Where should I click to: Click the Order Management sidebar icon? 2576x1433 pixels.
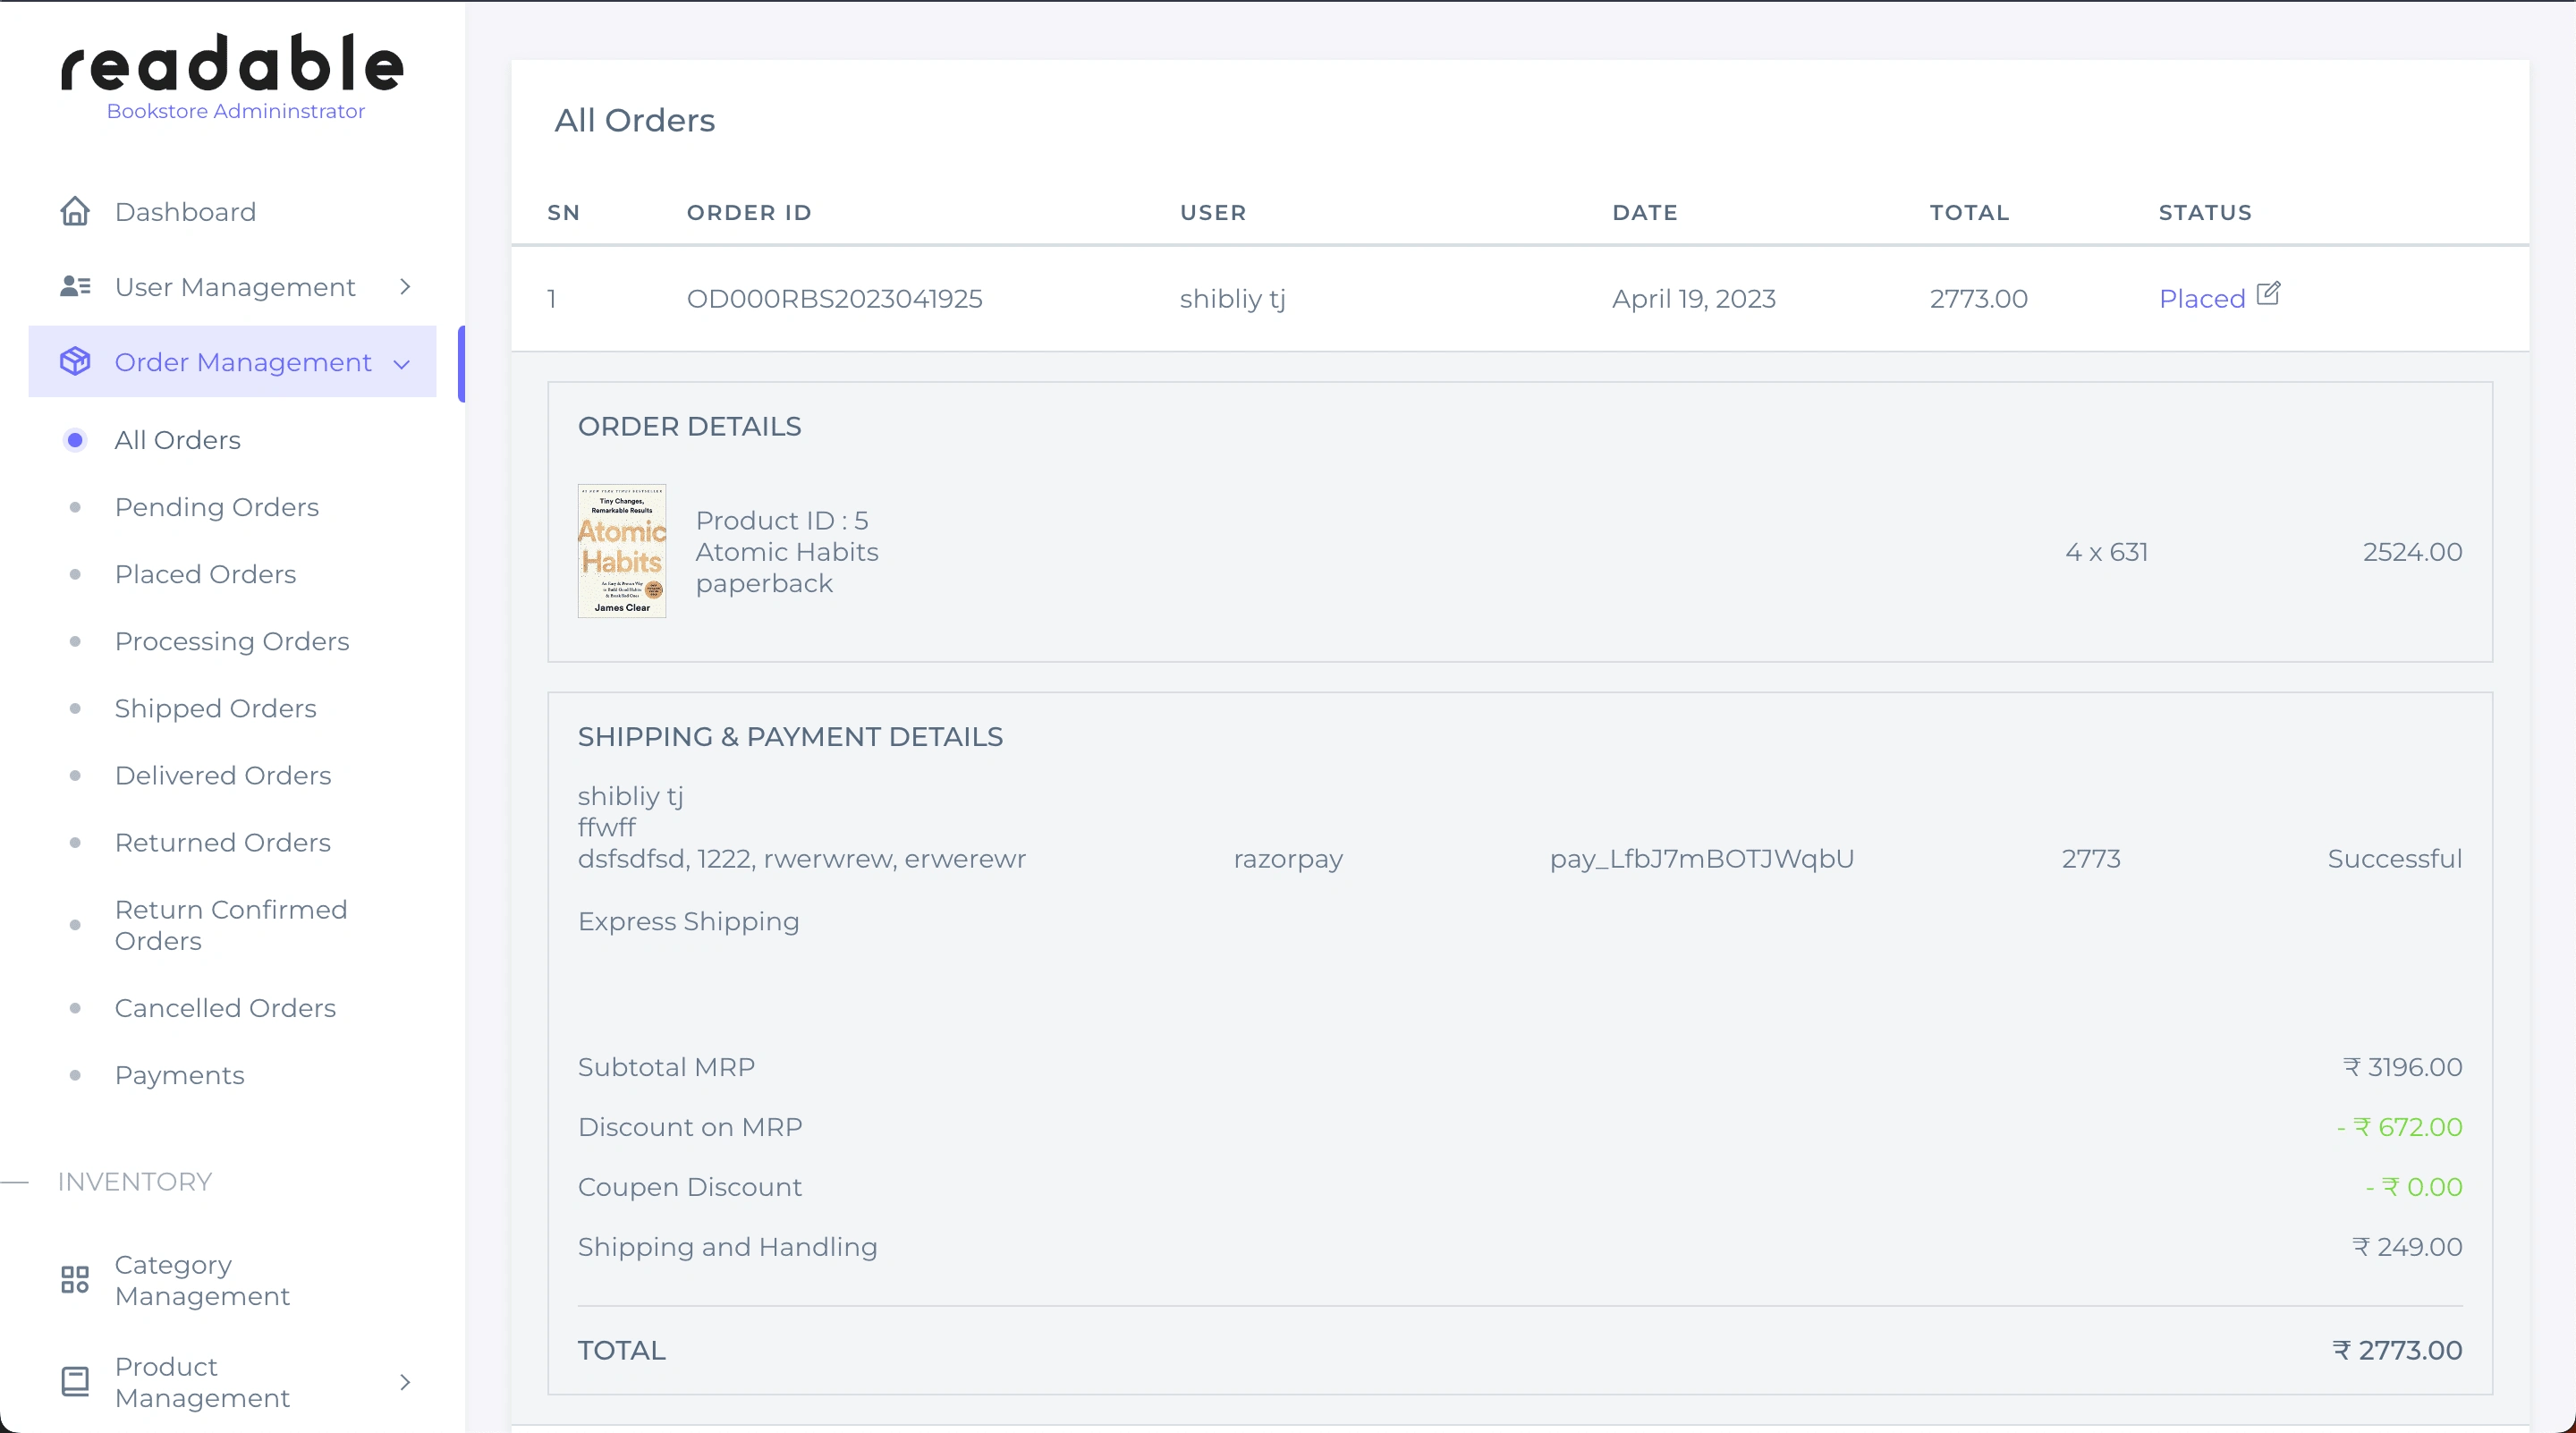pos(74,361)
